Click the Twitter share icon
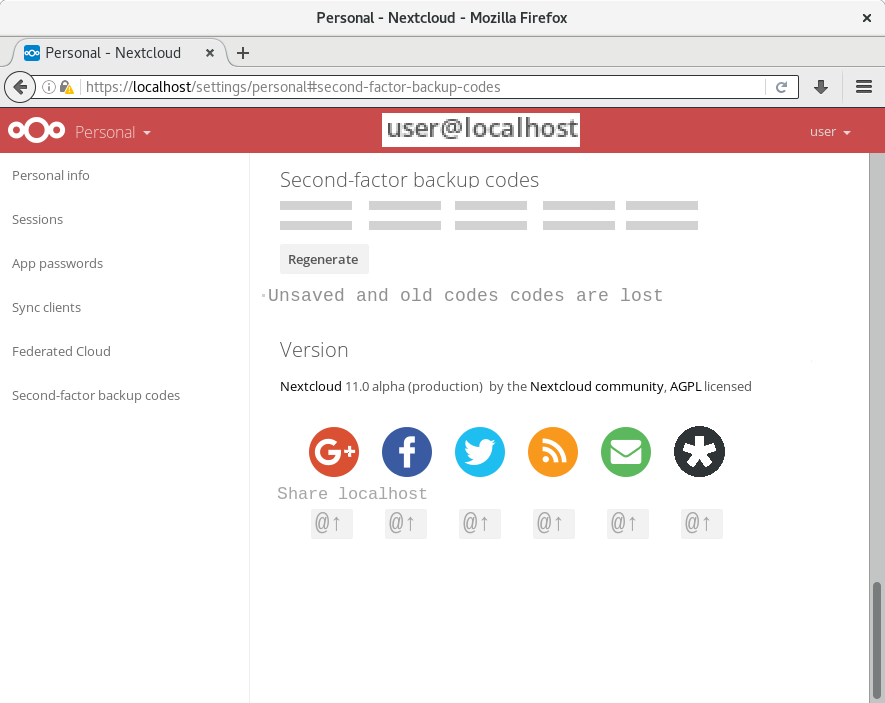 click(480, 452)
